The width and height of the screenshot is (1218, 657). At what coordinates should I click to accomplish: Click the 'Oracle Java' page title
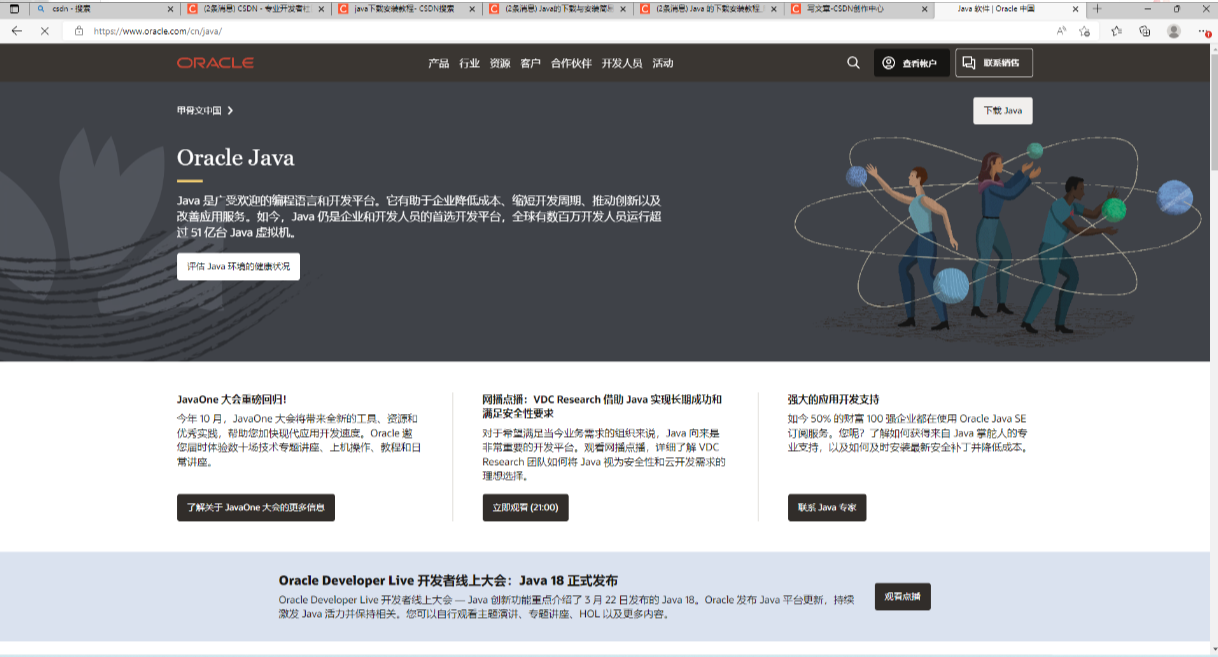[x=236, y=158]
